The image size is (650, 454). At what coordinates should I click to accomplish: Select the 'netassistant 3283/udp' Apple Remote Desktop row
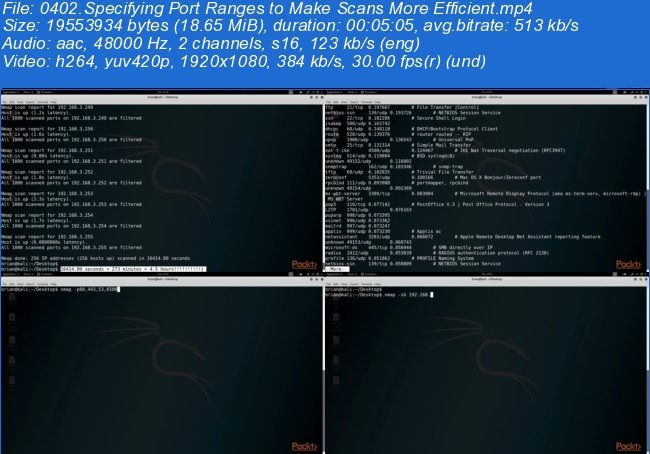click(463, 237)
